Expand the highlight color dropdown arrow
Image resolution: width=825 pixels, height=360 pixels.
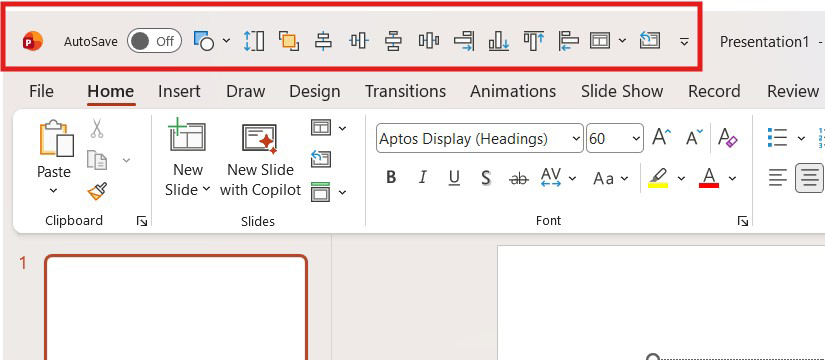point(681,178)
